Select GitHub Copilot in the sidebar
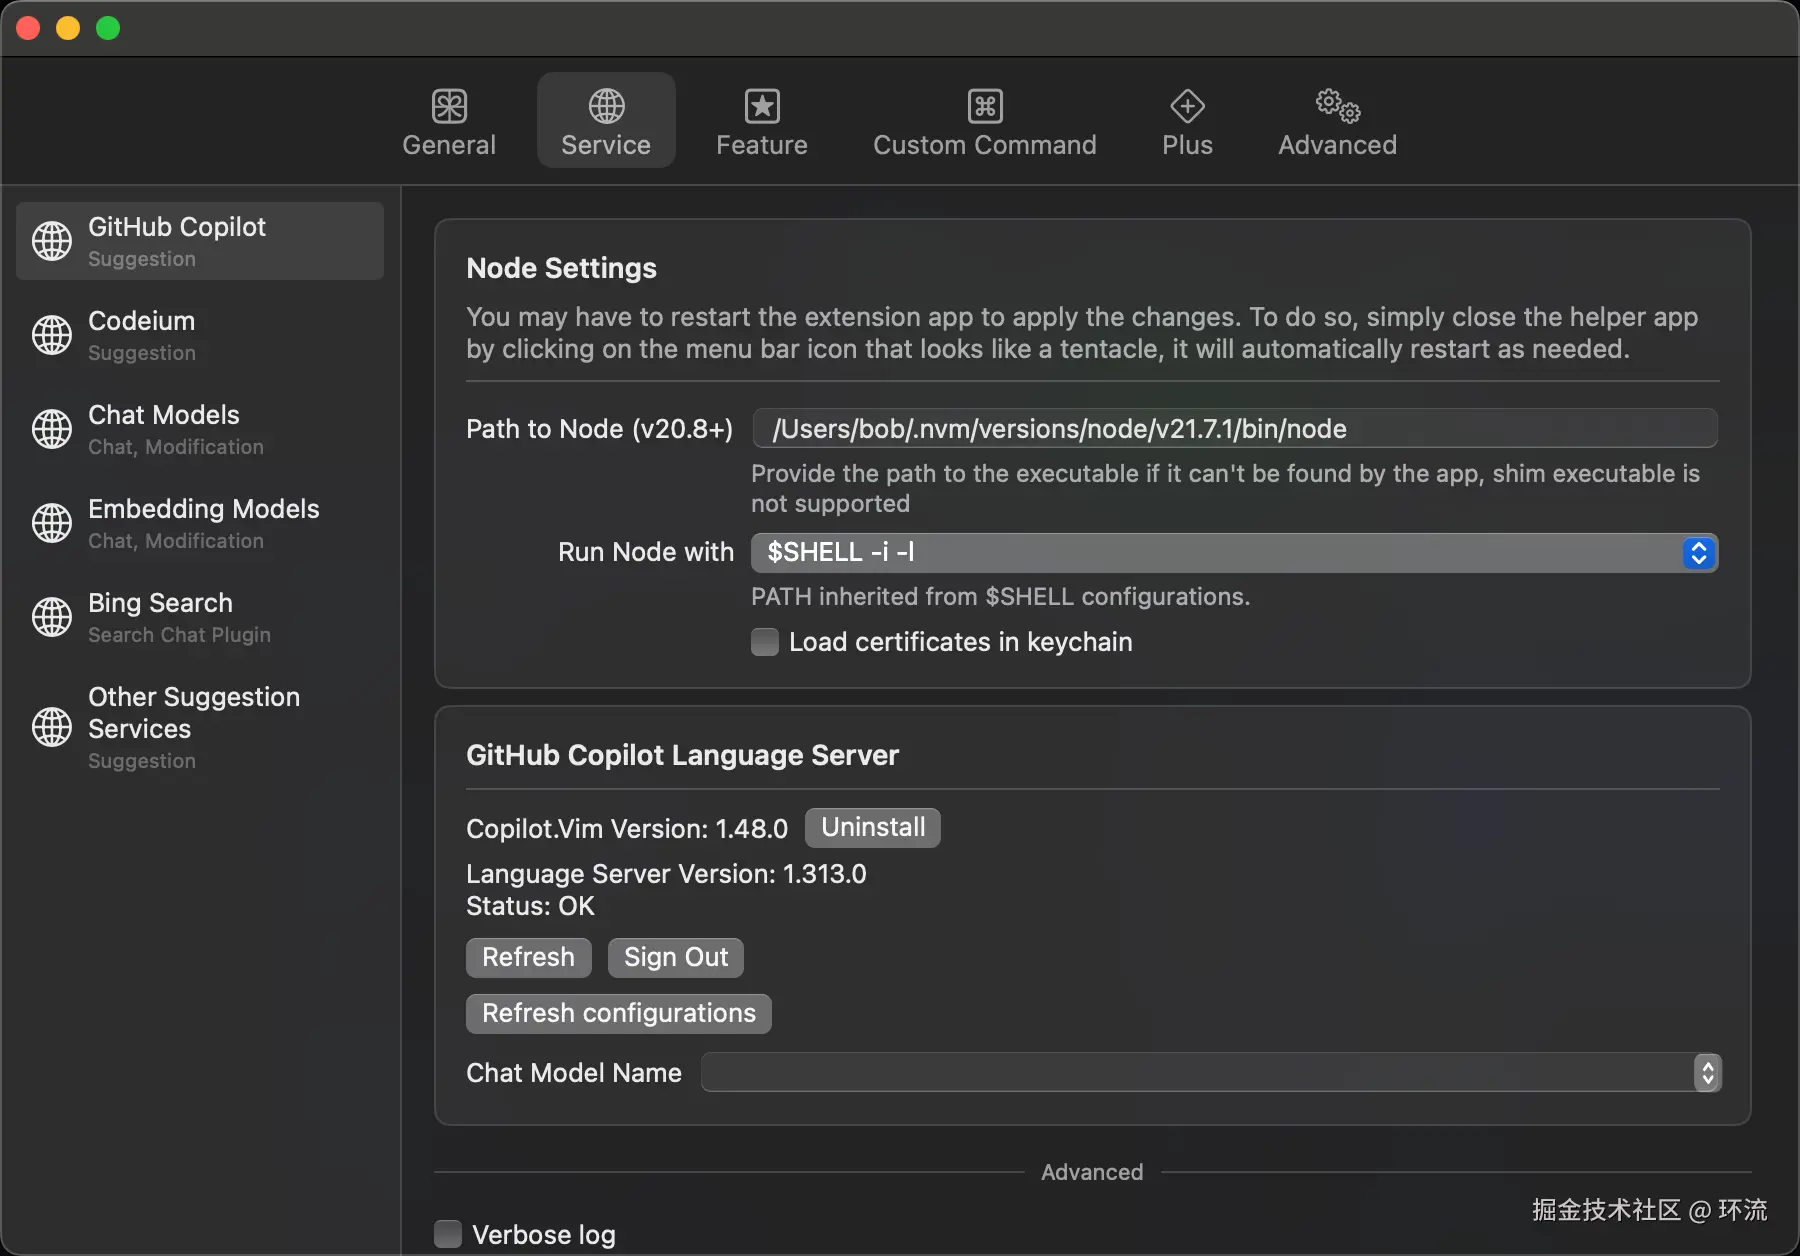This screenshot has height=1256, width=1800. point(200,241)
